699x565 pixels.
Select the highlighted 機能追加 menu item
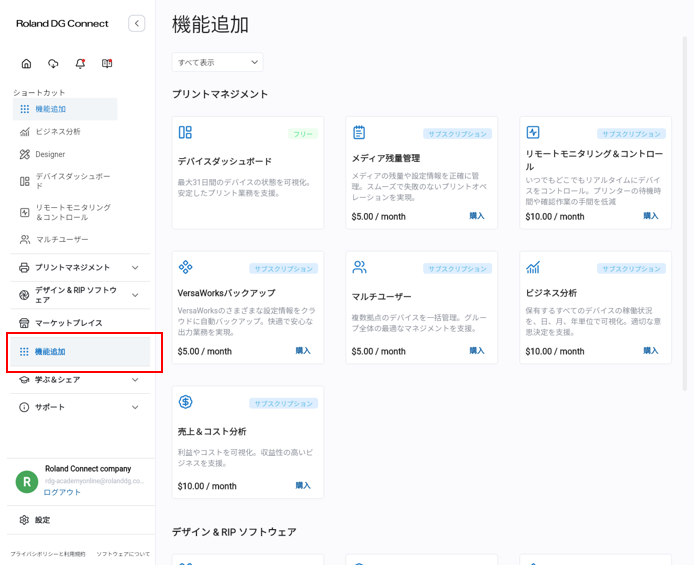click(x=80, y=352)
